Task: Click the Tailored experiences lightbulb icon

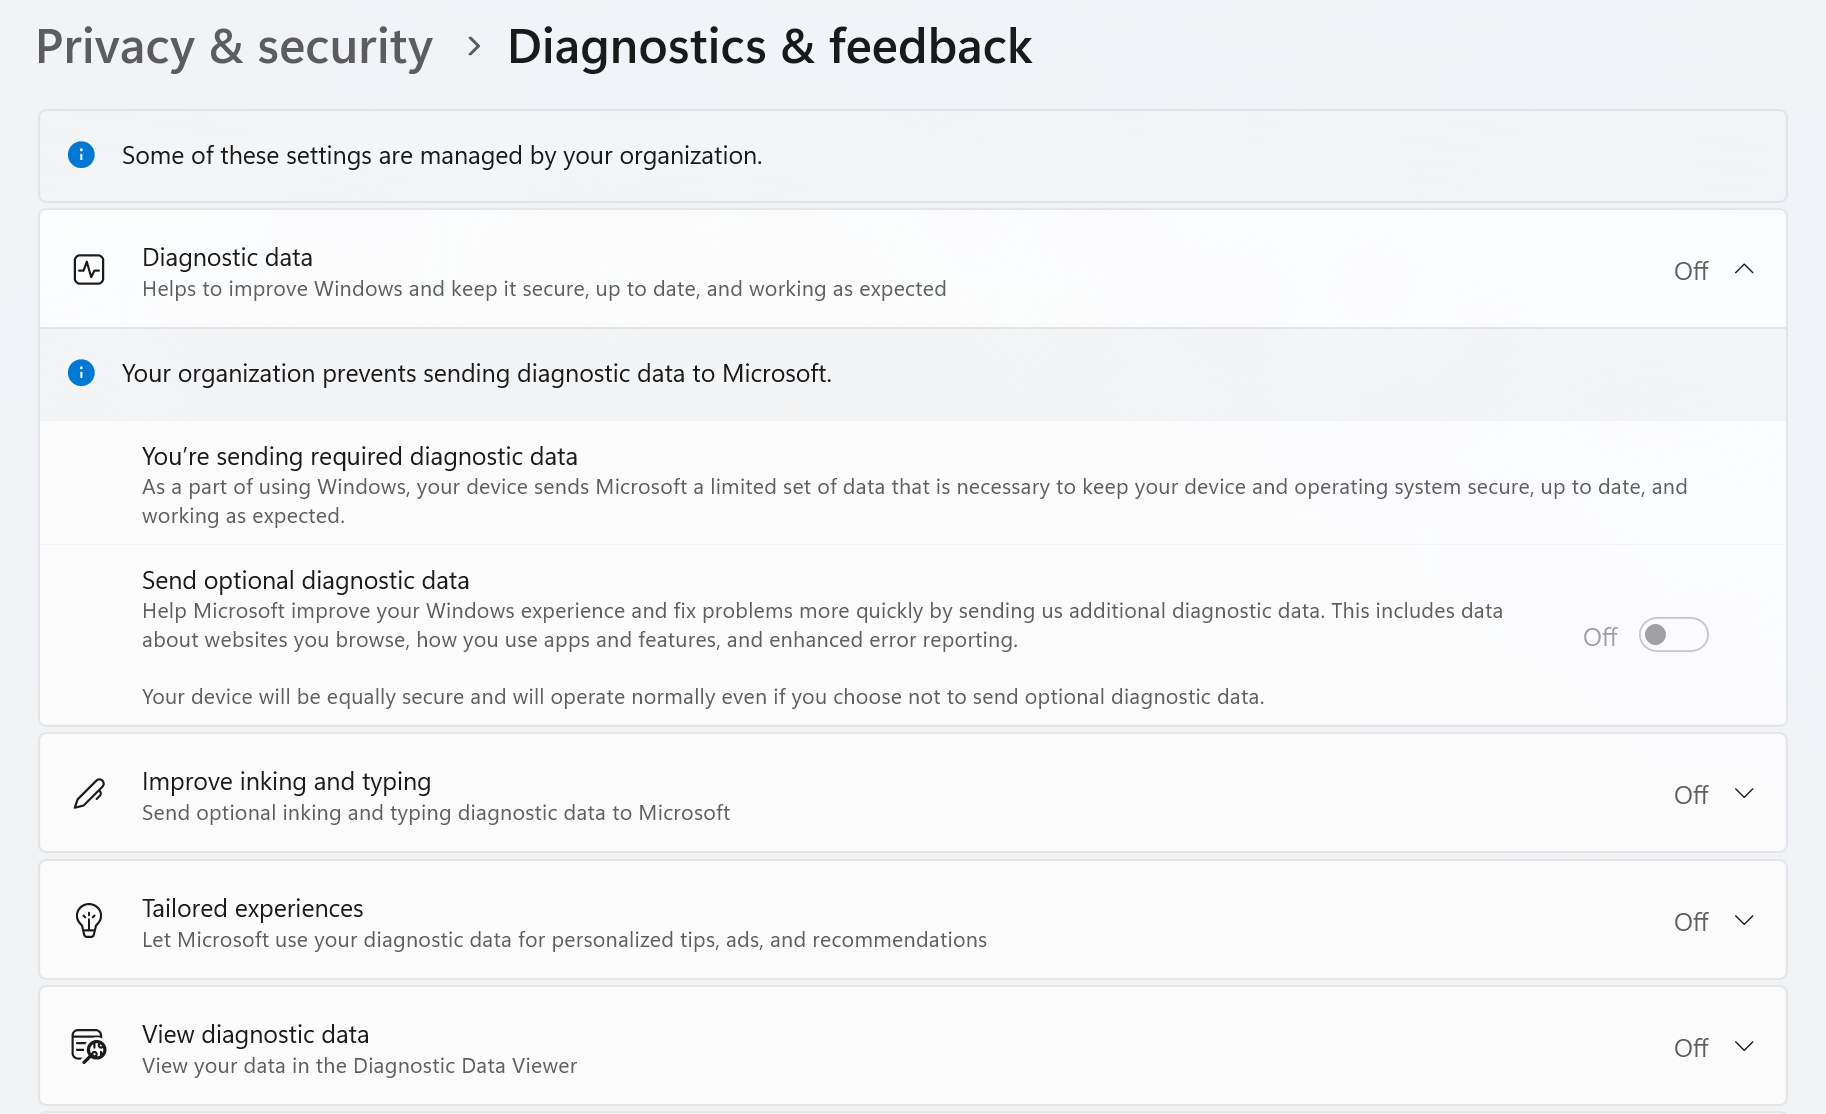Action: coord(89,920)
